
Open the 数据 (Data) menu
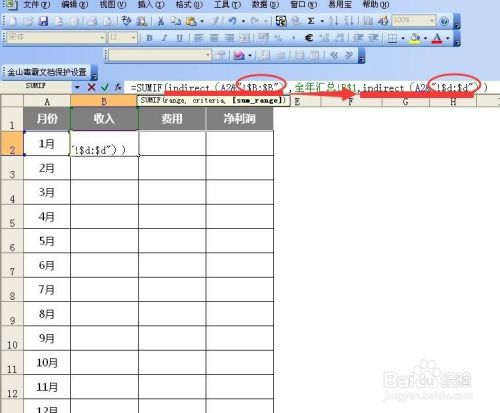pos(265,5)
